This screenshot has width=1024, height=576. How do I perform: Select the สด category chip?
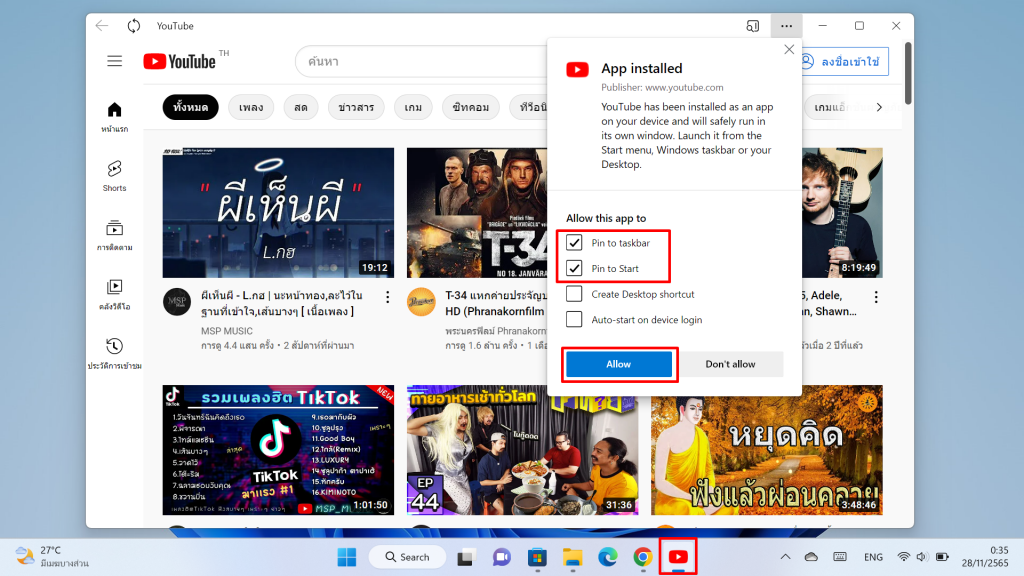coord(301,107)
